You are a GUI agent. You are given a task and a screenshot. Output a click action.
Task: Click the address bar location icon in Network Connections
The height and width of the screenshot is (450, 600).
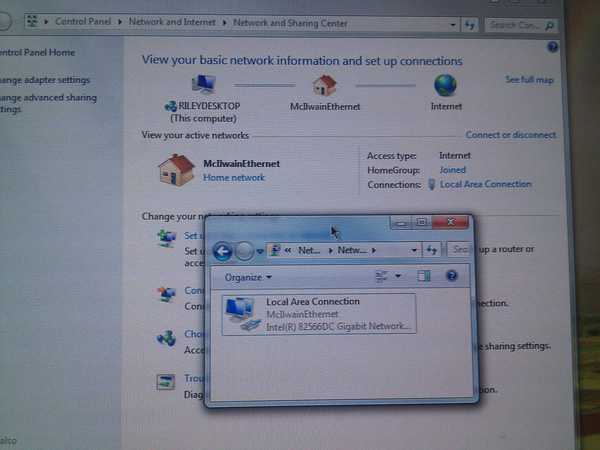click(x=274, y=251)
